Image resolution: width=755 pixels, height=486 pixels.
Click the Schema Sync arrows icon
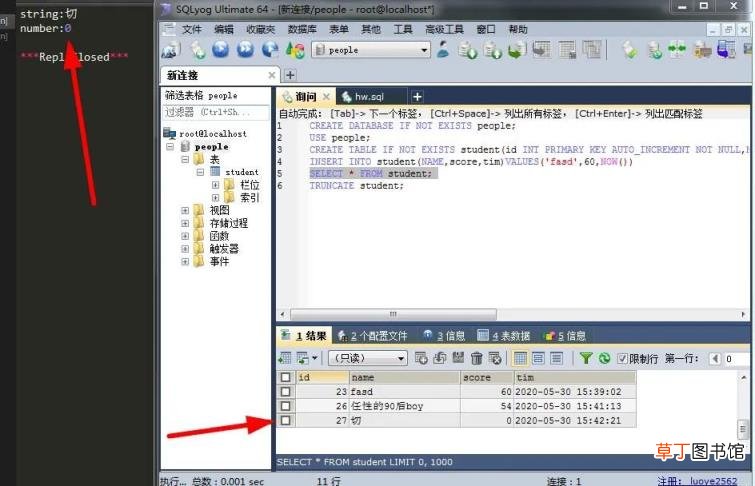[x=677, y=50]
